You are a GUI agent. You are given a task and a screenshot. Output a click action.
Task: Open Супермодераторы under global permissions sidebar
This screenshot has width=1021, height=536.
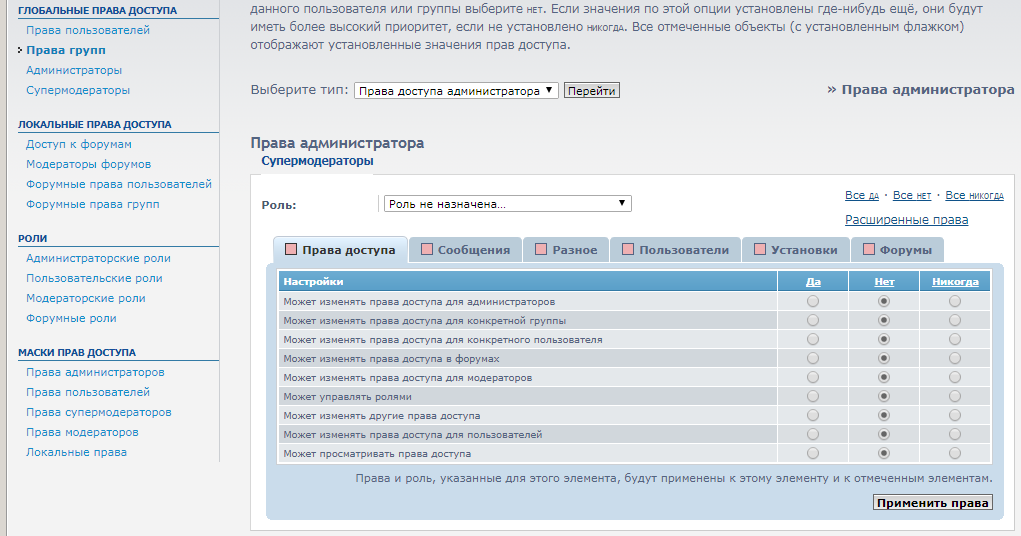click(78, 90)
